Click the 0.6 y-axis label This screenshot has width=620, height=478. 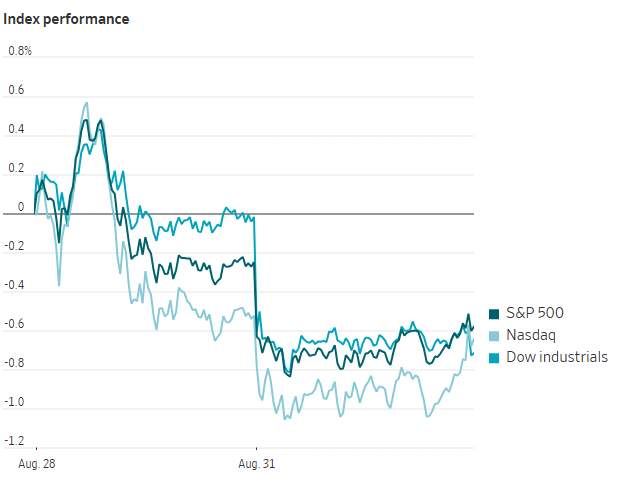[16, 90]
